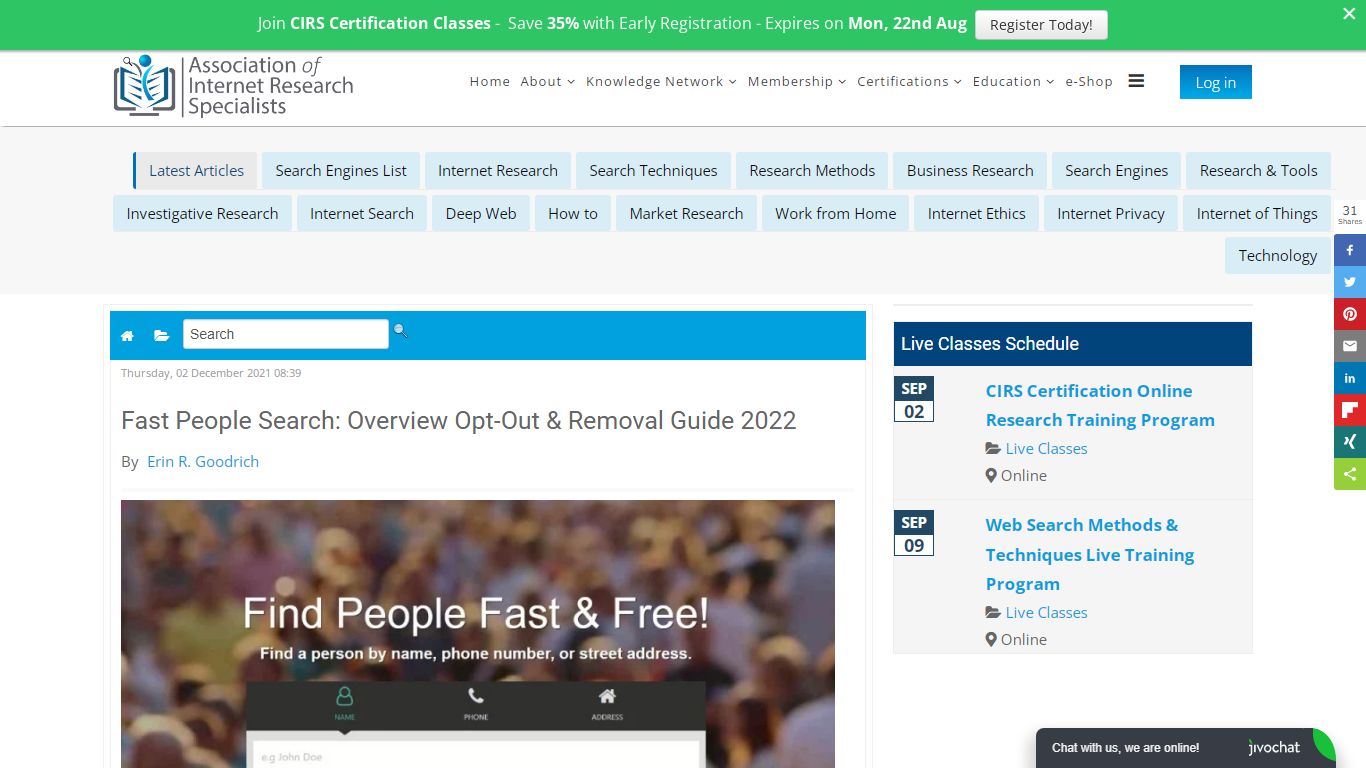Image resolution: width=1366 pixels, height=768 pixels.
Task: Open the hamburger menu icon
Action: coord(1136,81)
